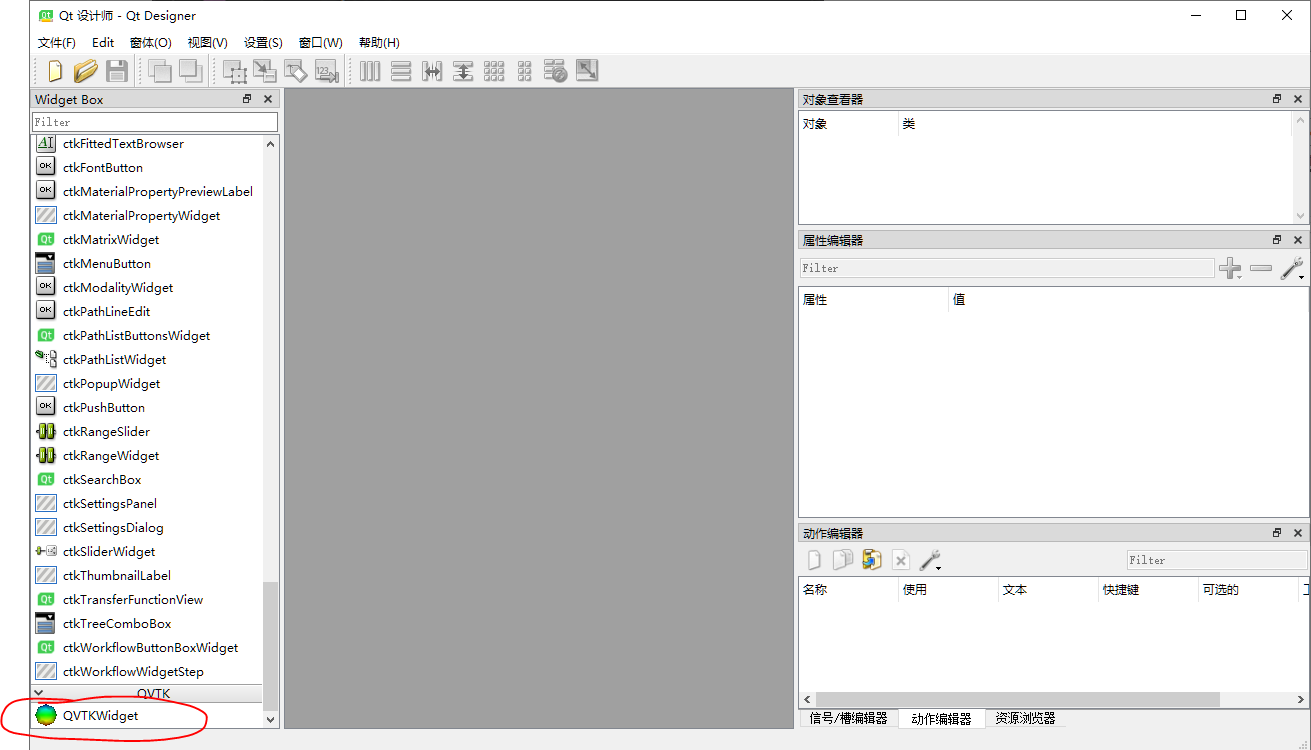Image resolution: width=1311 pixels, height=750 pixels.
Task: Switch to edit signals/slots mode
Action: tap(265, 70)
